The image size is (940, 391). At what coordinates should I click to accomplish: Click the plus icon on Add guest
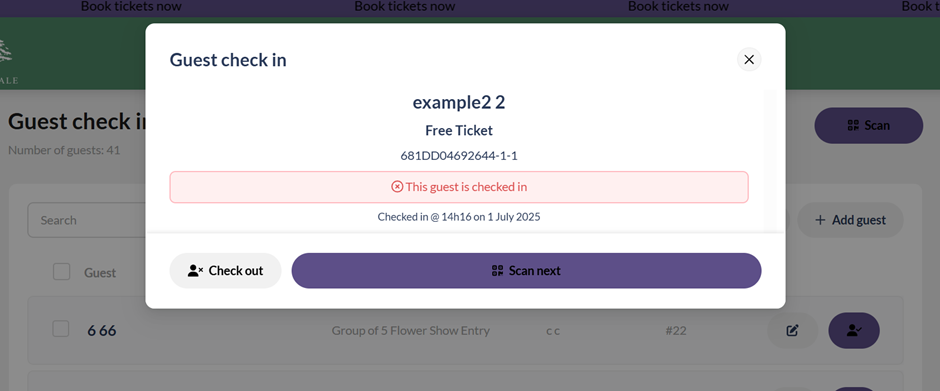(x=820, y=220)
